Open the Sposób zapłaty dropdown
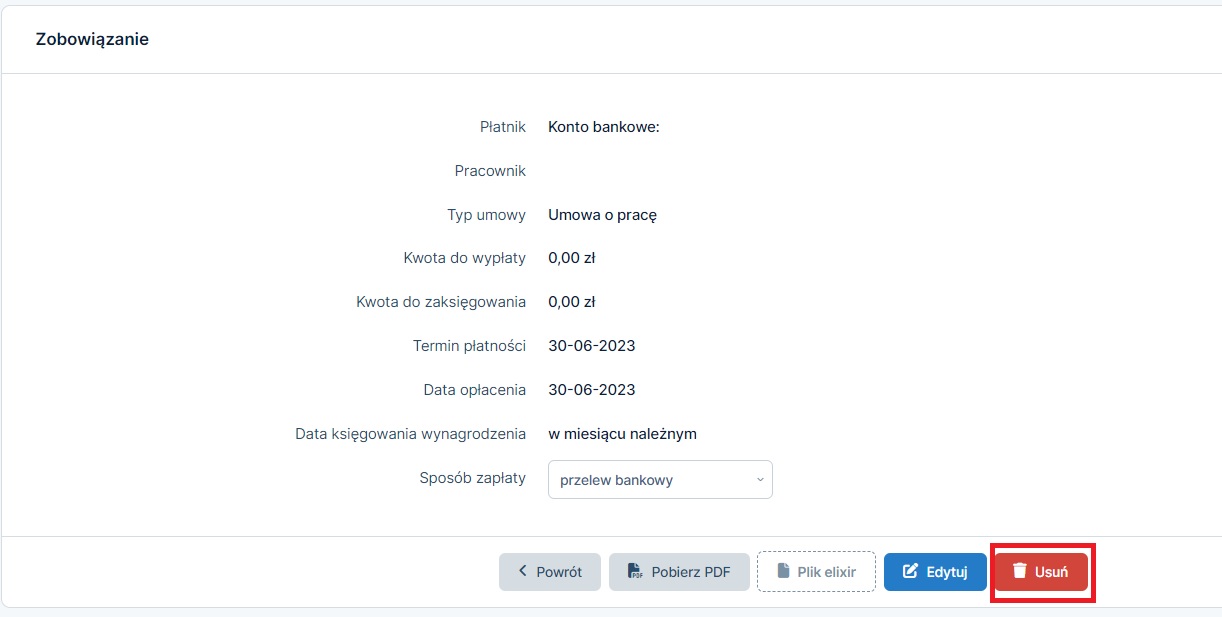 660,480
